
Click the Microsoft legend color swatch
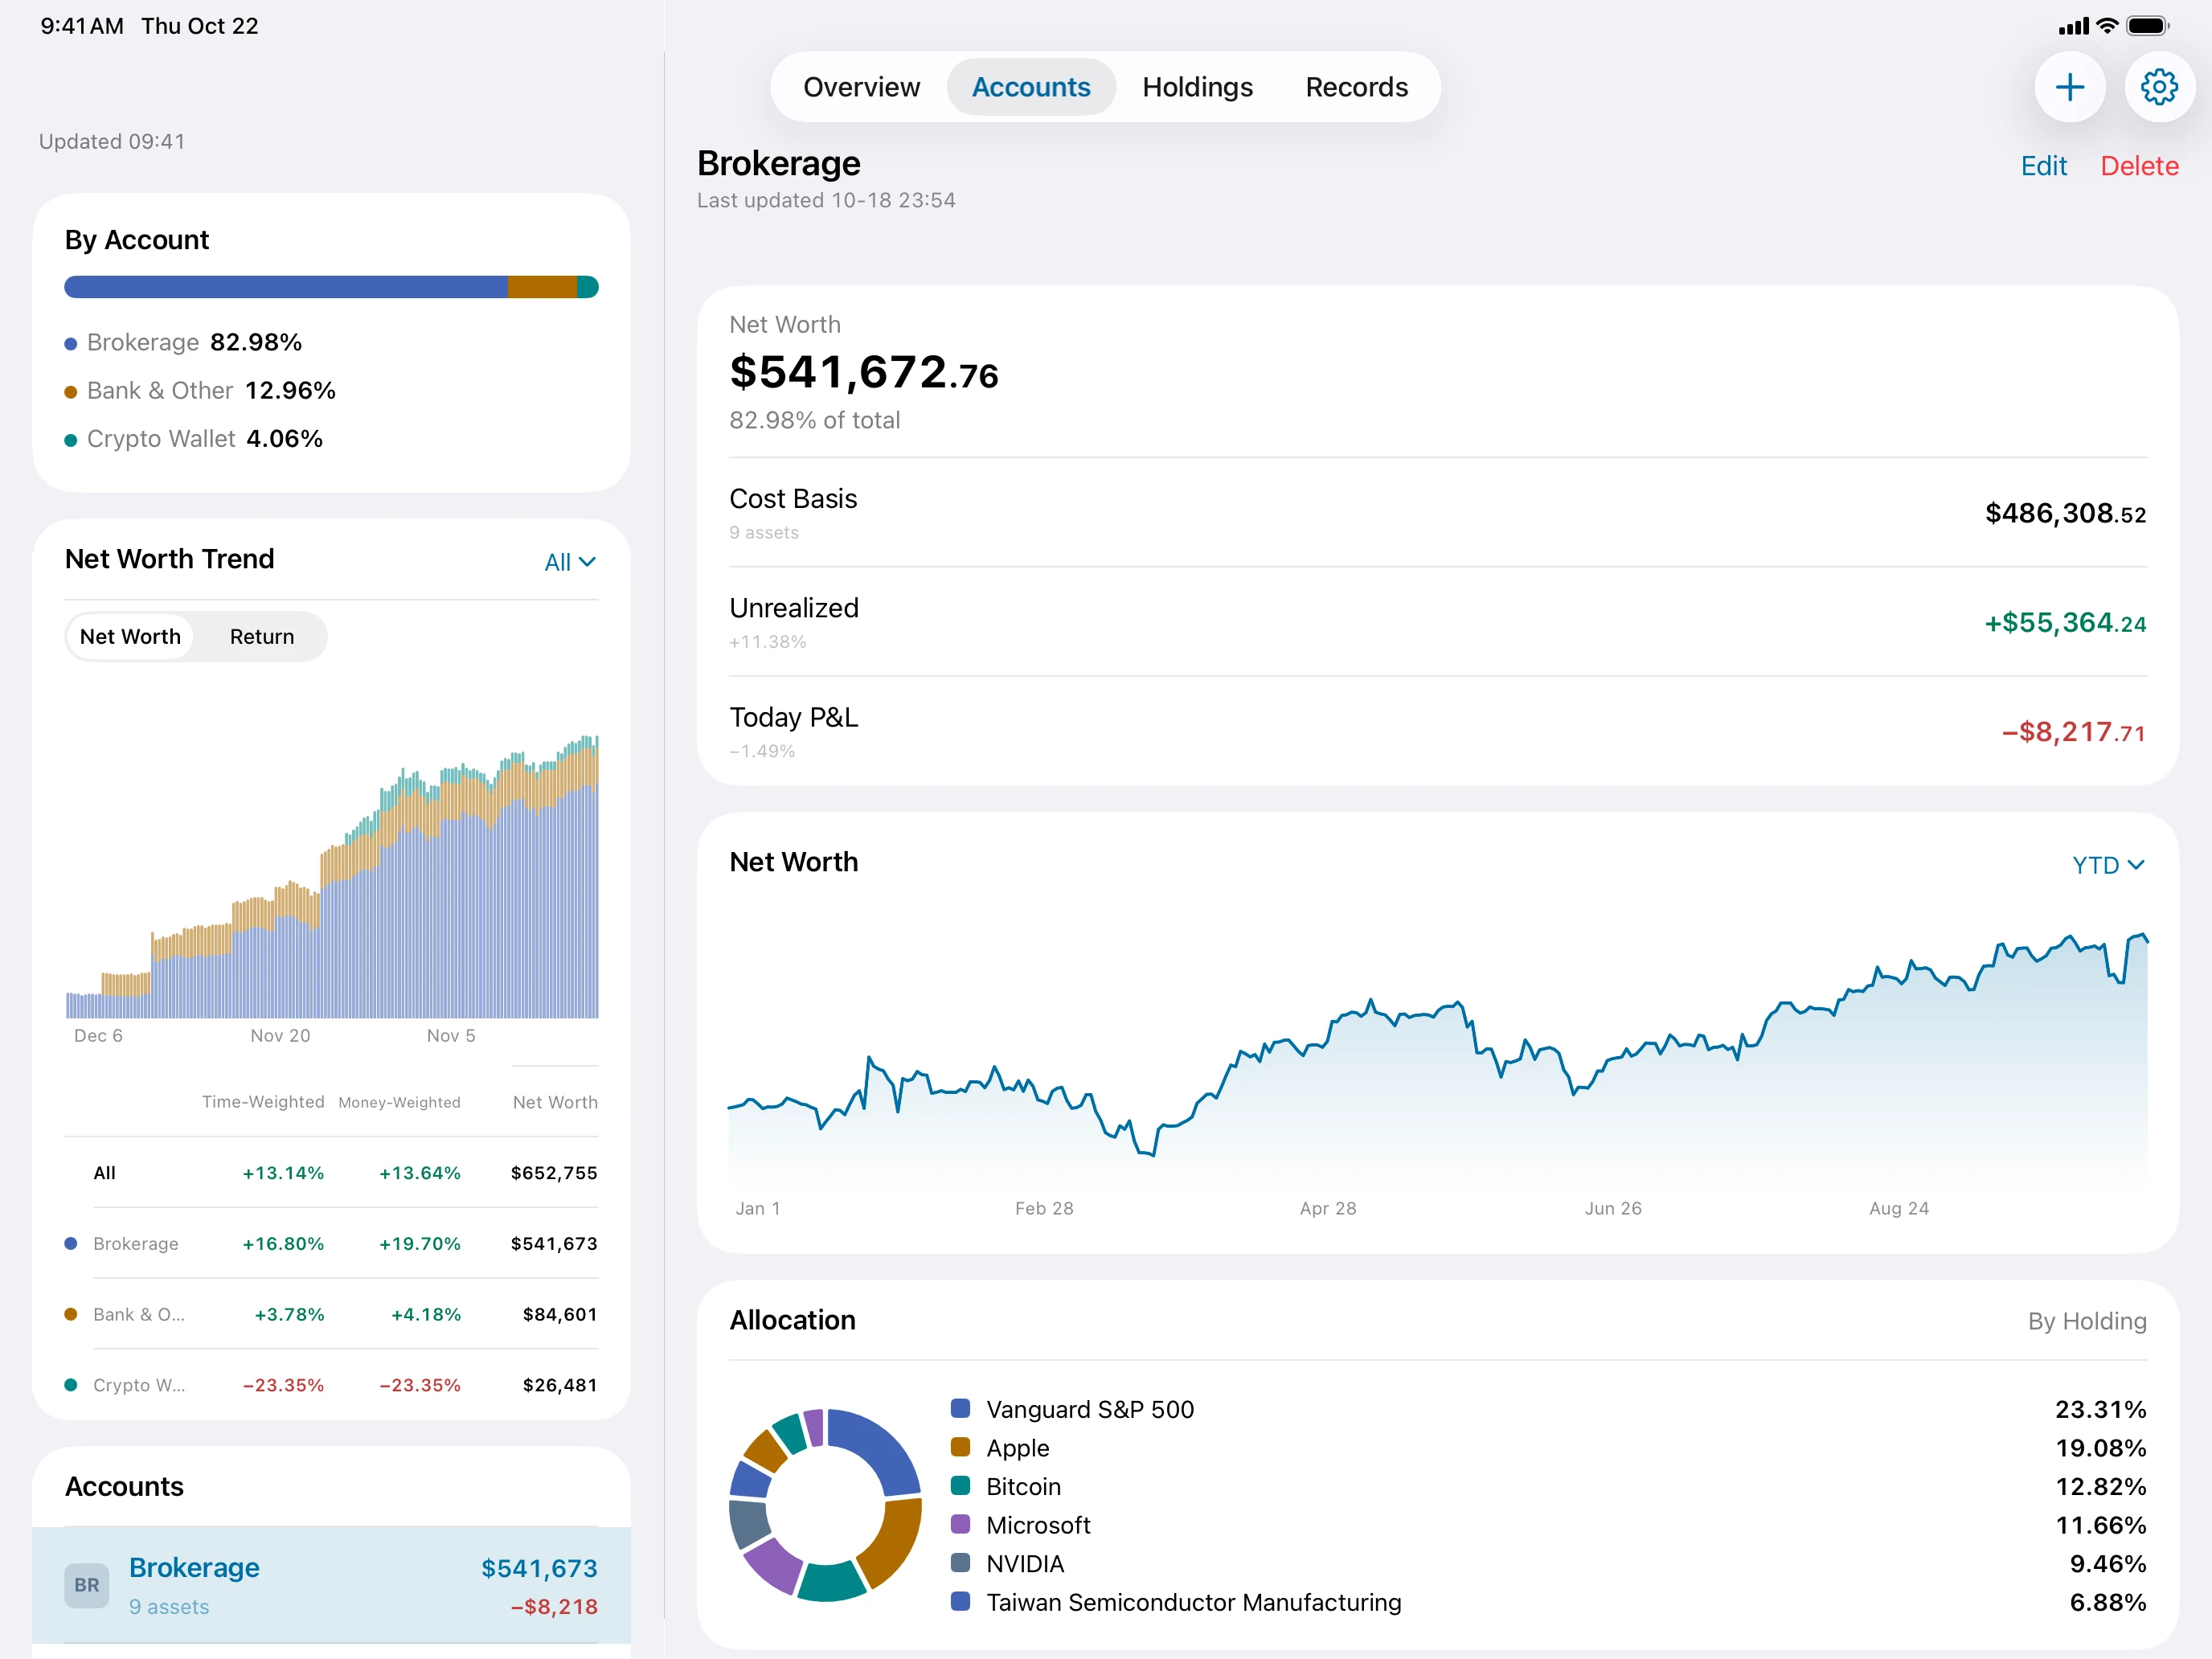point(960,1524)
